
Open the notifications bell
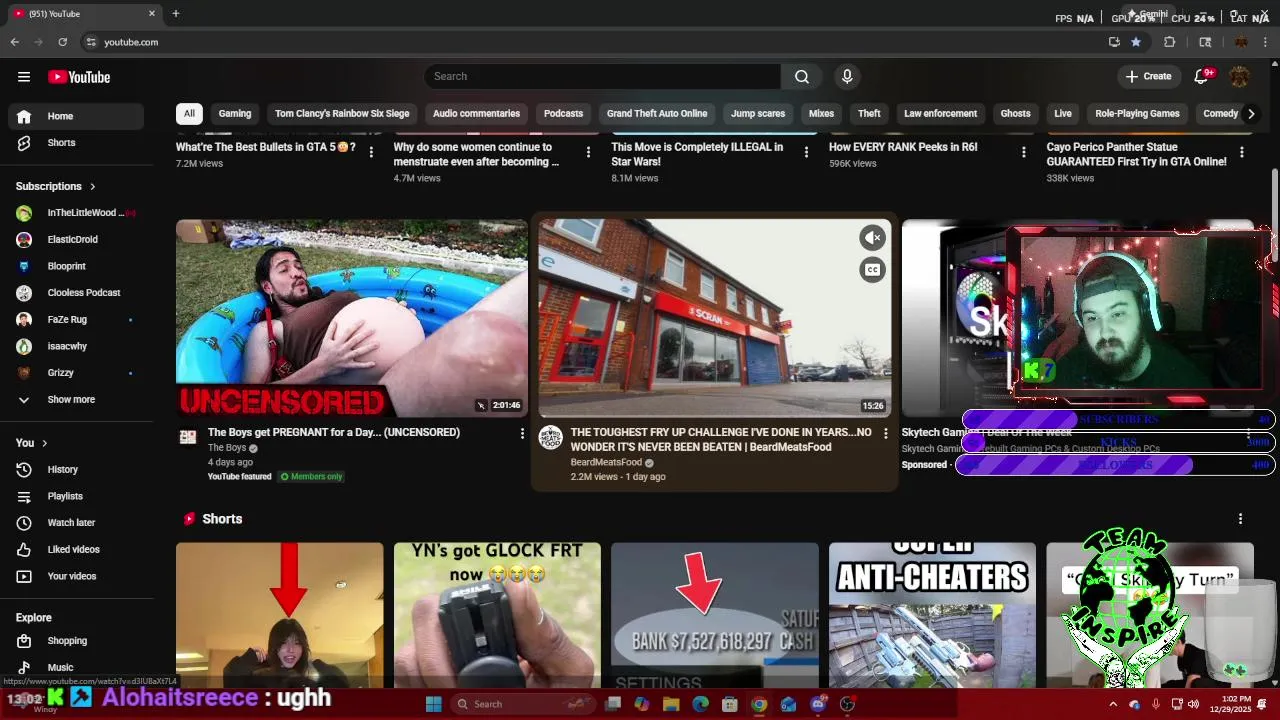coord(1202,77)
